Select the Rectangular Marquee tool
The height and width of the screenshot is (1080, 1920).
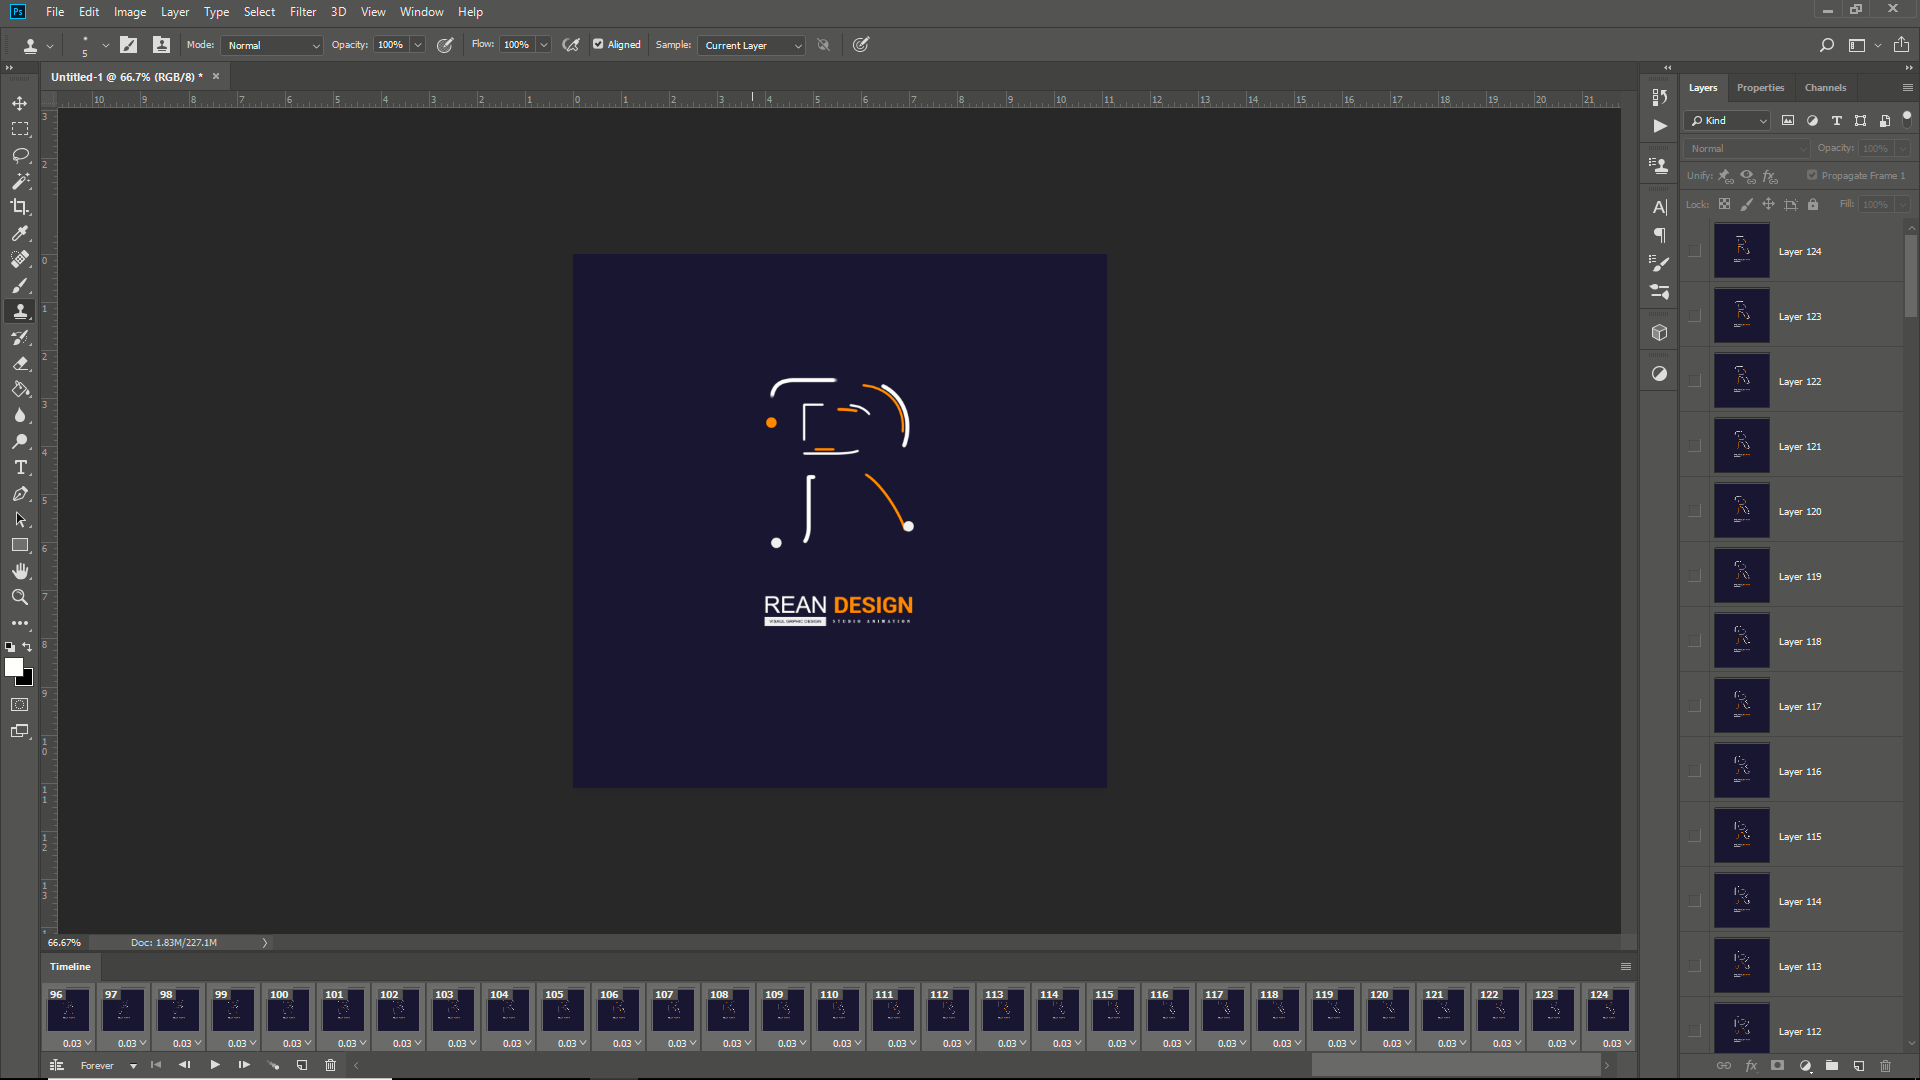tap(20, 129)
